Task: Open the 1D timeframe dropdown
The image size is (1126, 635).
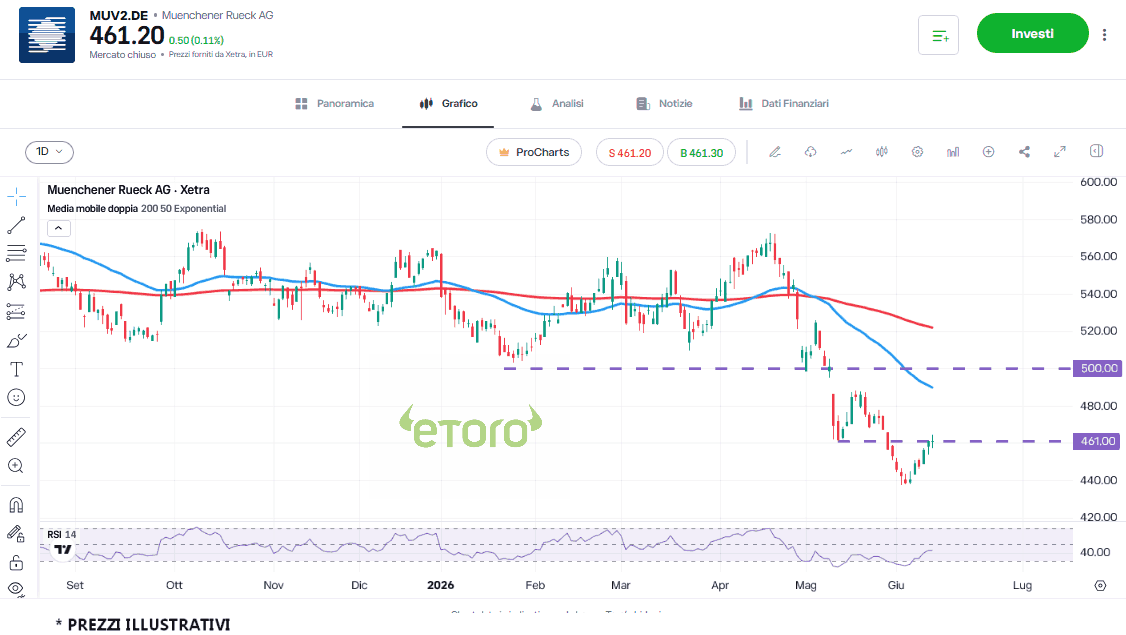Action: point(50,152)
